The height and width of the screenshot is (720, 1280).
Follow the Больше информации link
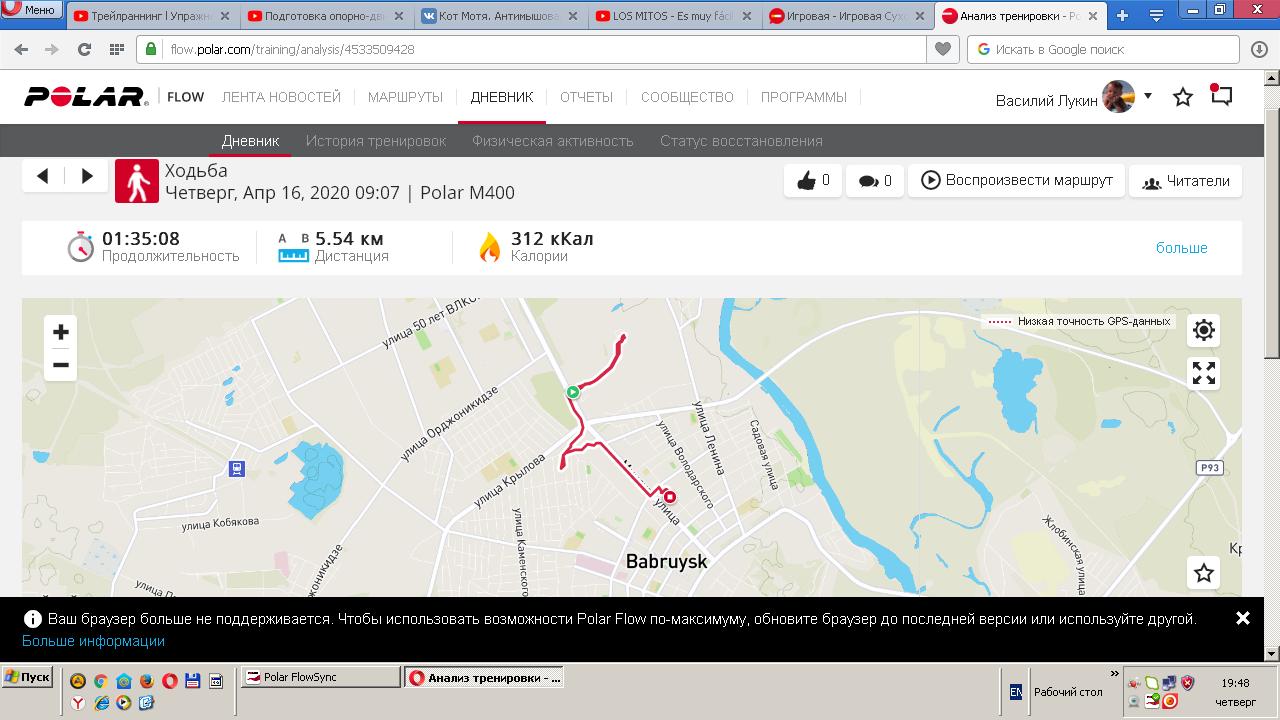coord(93,641)
